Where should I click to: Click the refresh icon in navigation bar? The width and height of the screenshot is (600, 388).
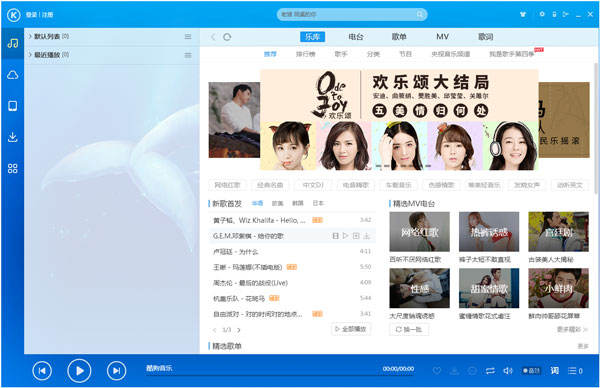point(227,37)
